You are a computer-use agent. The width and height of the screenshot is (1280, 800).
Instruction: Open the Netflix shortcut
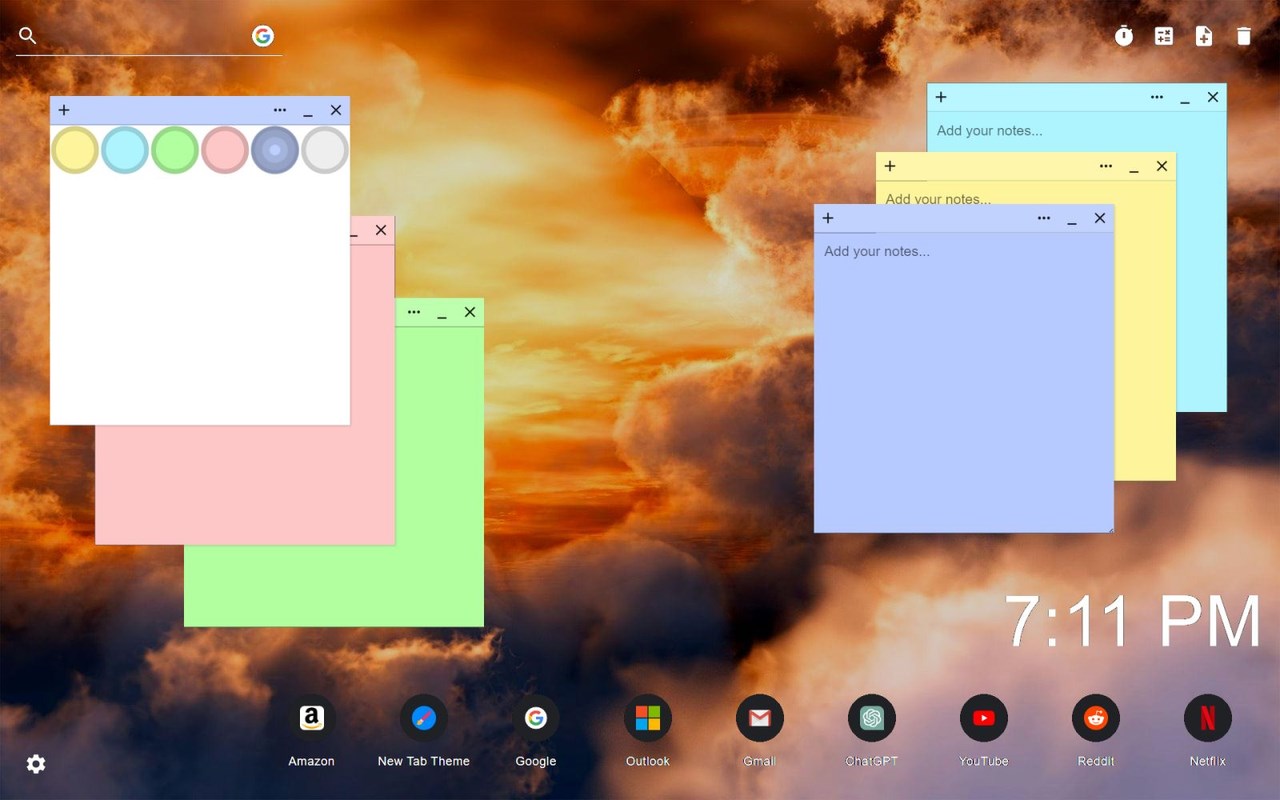[x=1208, y=718]
